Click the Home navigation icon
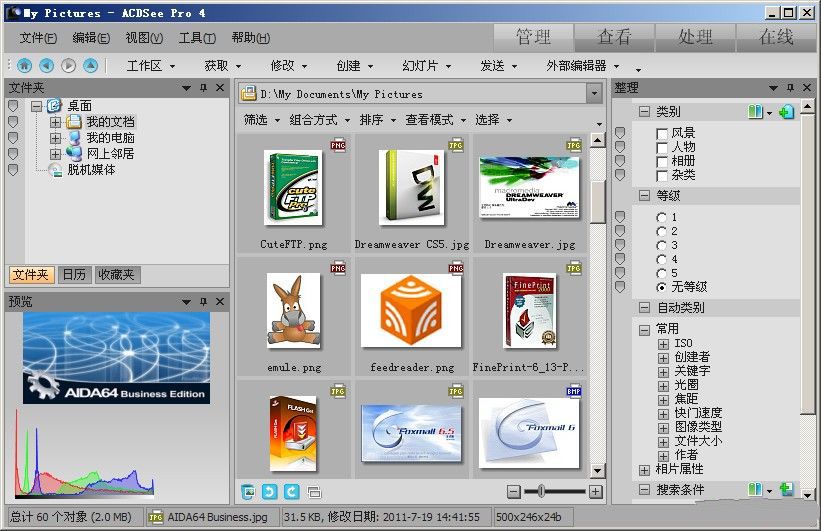 tap(24, 65)
